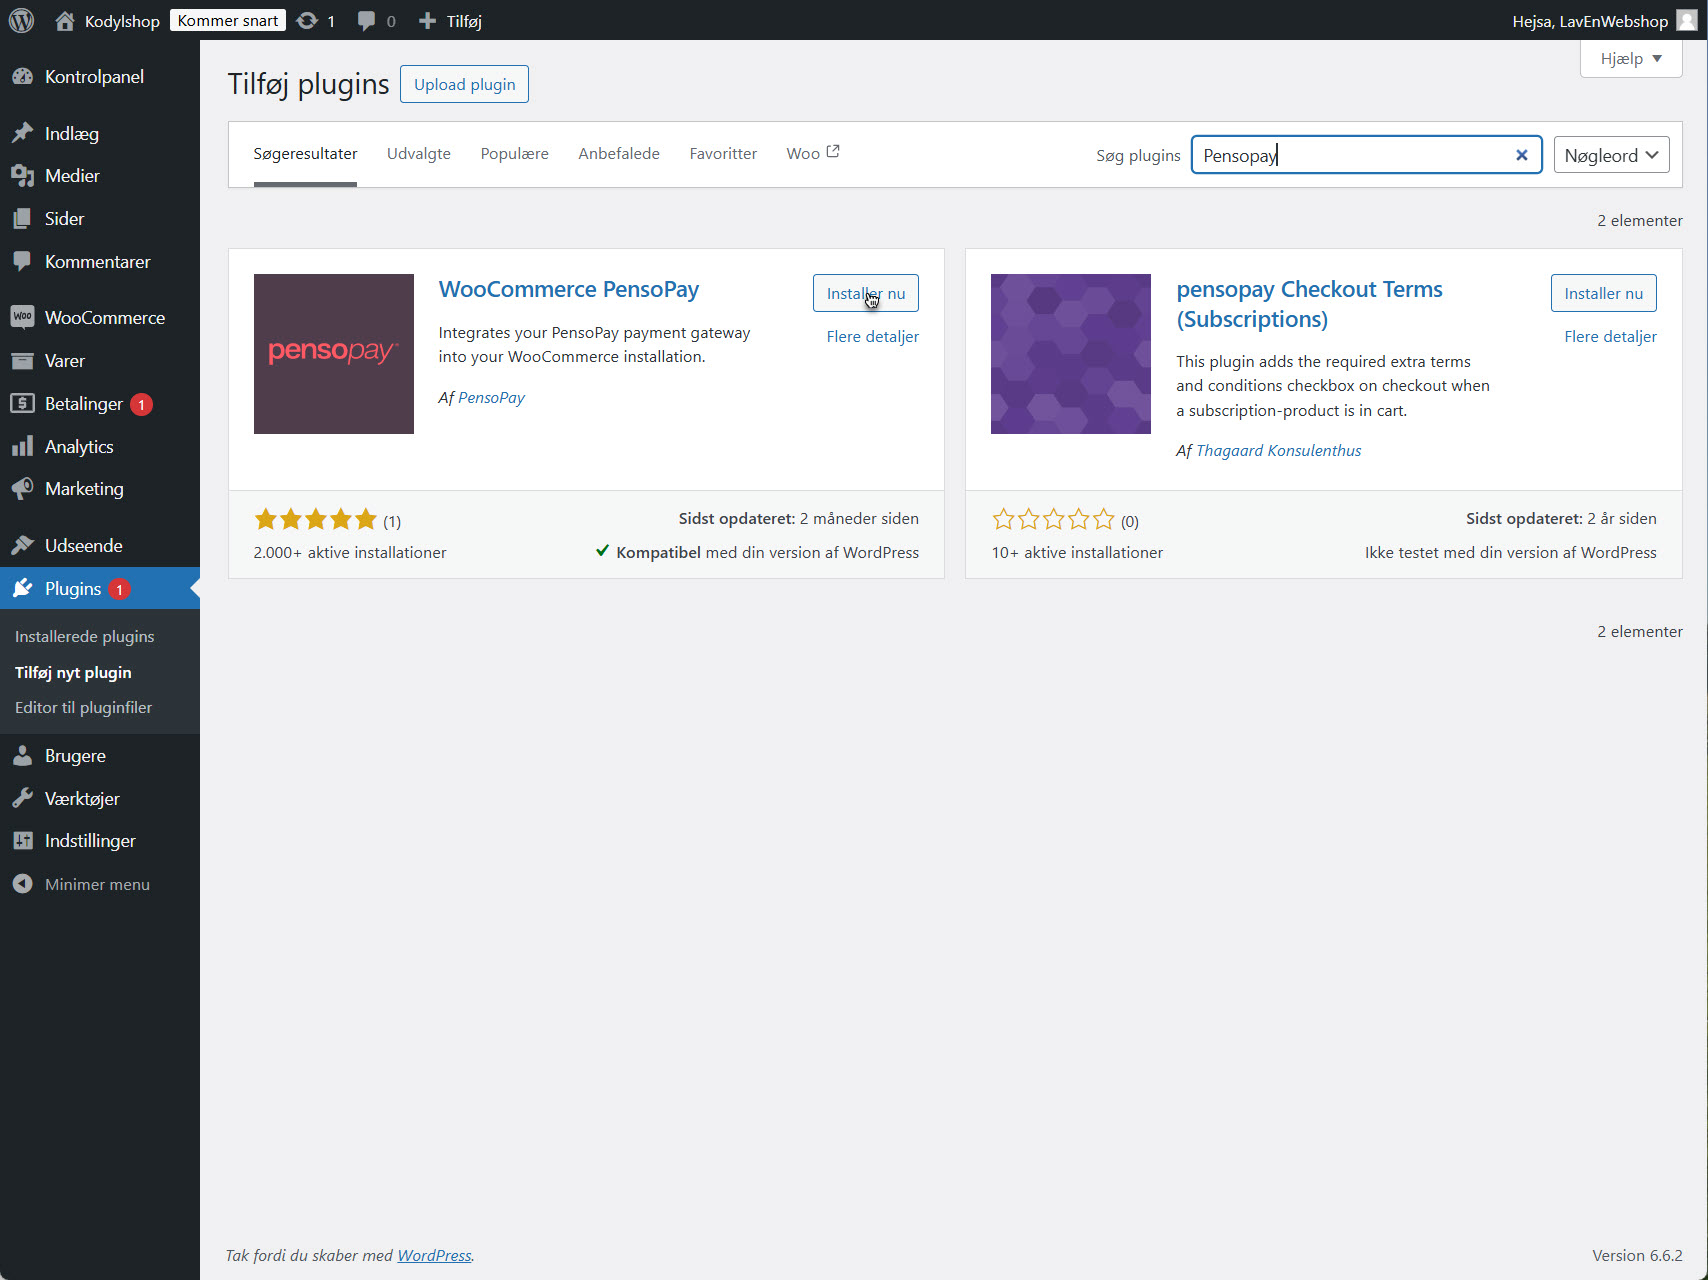Open Medier via the media icon
Viewport: 1708px width, 1280px height.
pyautogui.click(x=22, y=175)
